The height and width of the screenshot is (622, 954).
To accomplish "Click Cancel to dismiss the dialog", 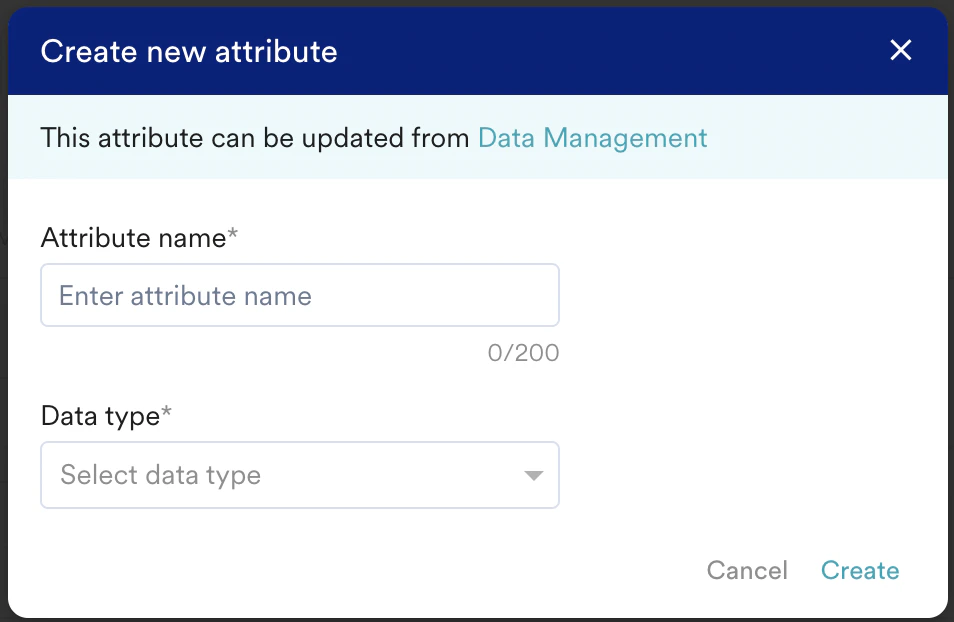I will (747, 570).
